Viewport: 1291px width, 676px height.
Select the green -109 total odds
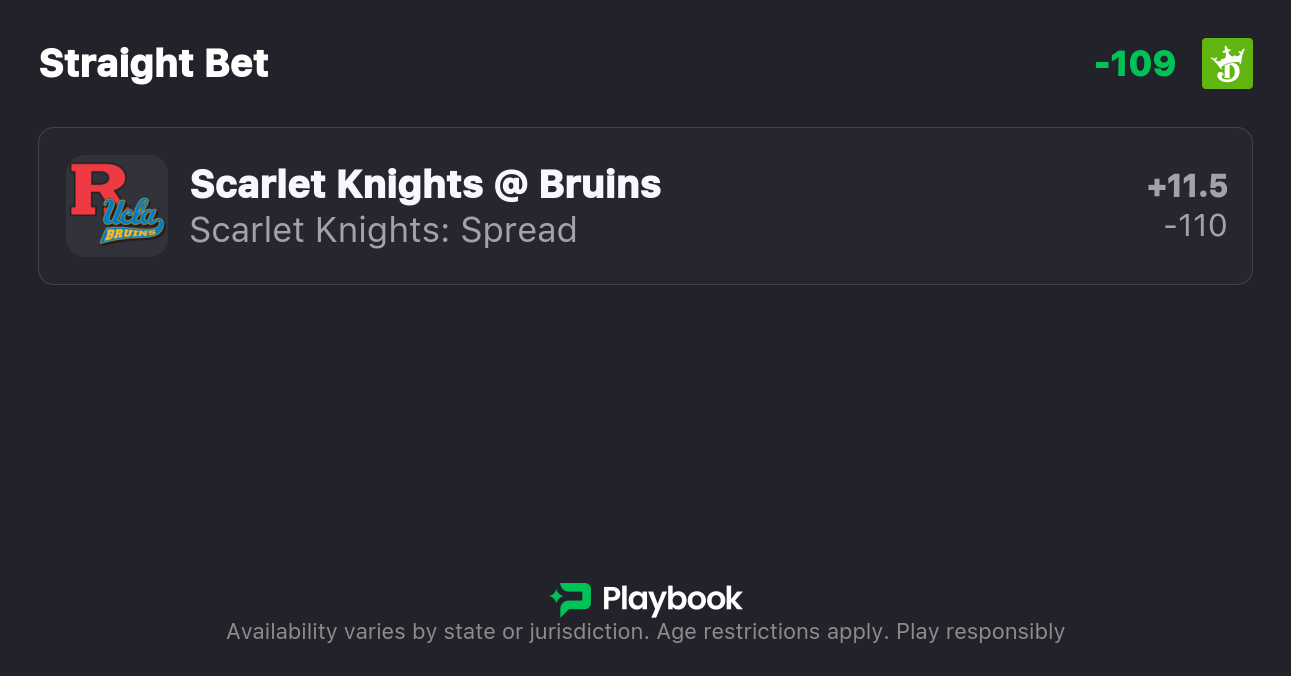1135,64
